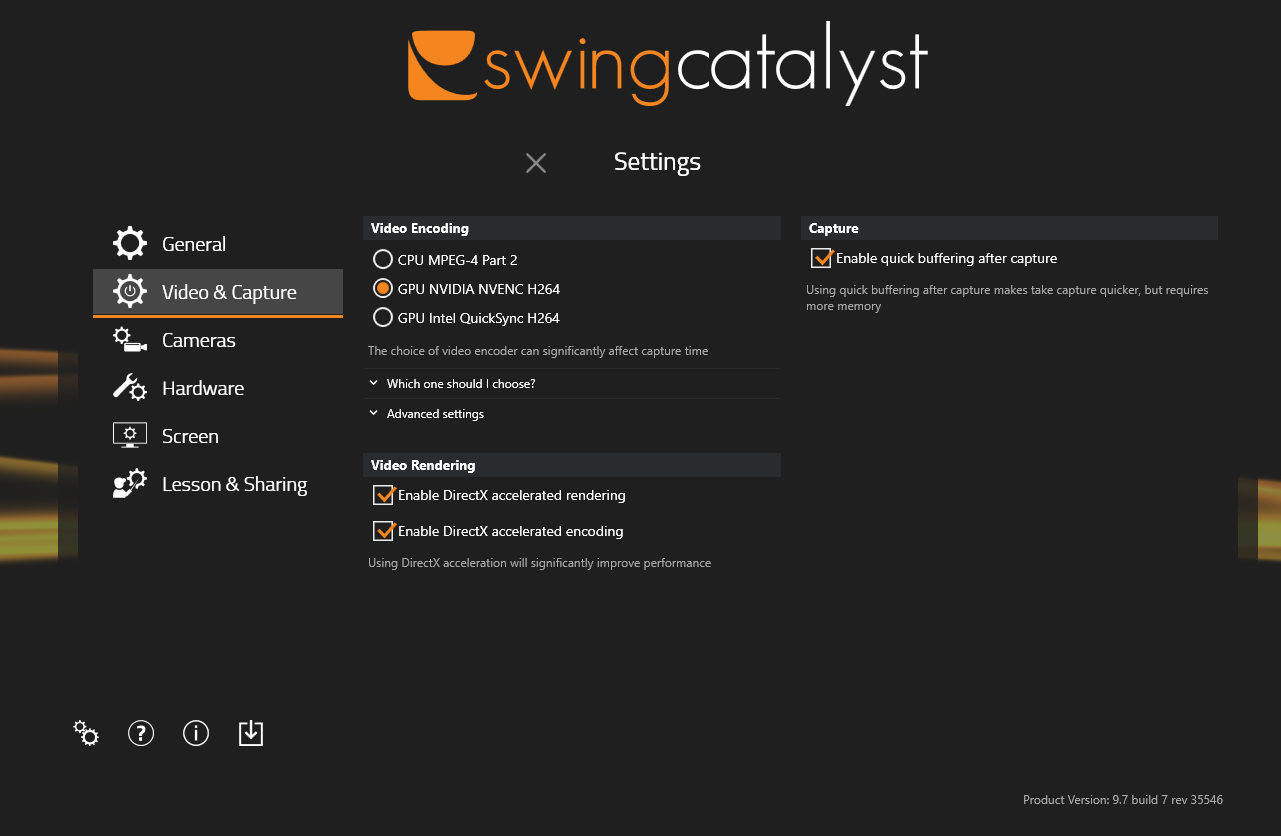
Task: Close the Settings page with X
Action: pyautogui.click(x=536, y=163)
